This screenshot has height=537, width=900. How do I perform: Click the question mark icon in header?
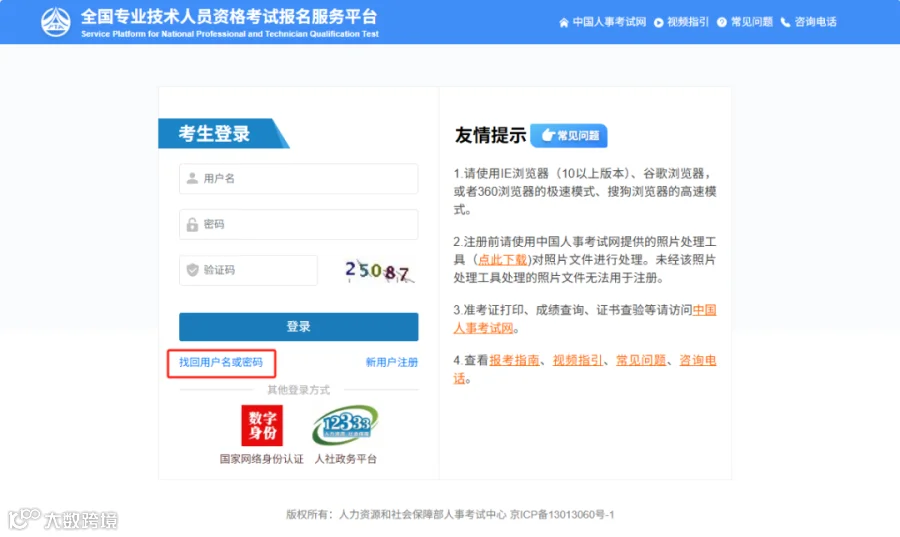click(x=721, y=22)
